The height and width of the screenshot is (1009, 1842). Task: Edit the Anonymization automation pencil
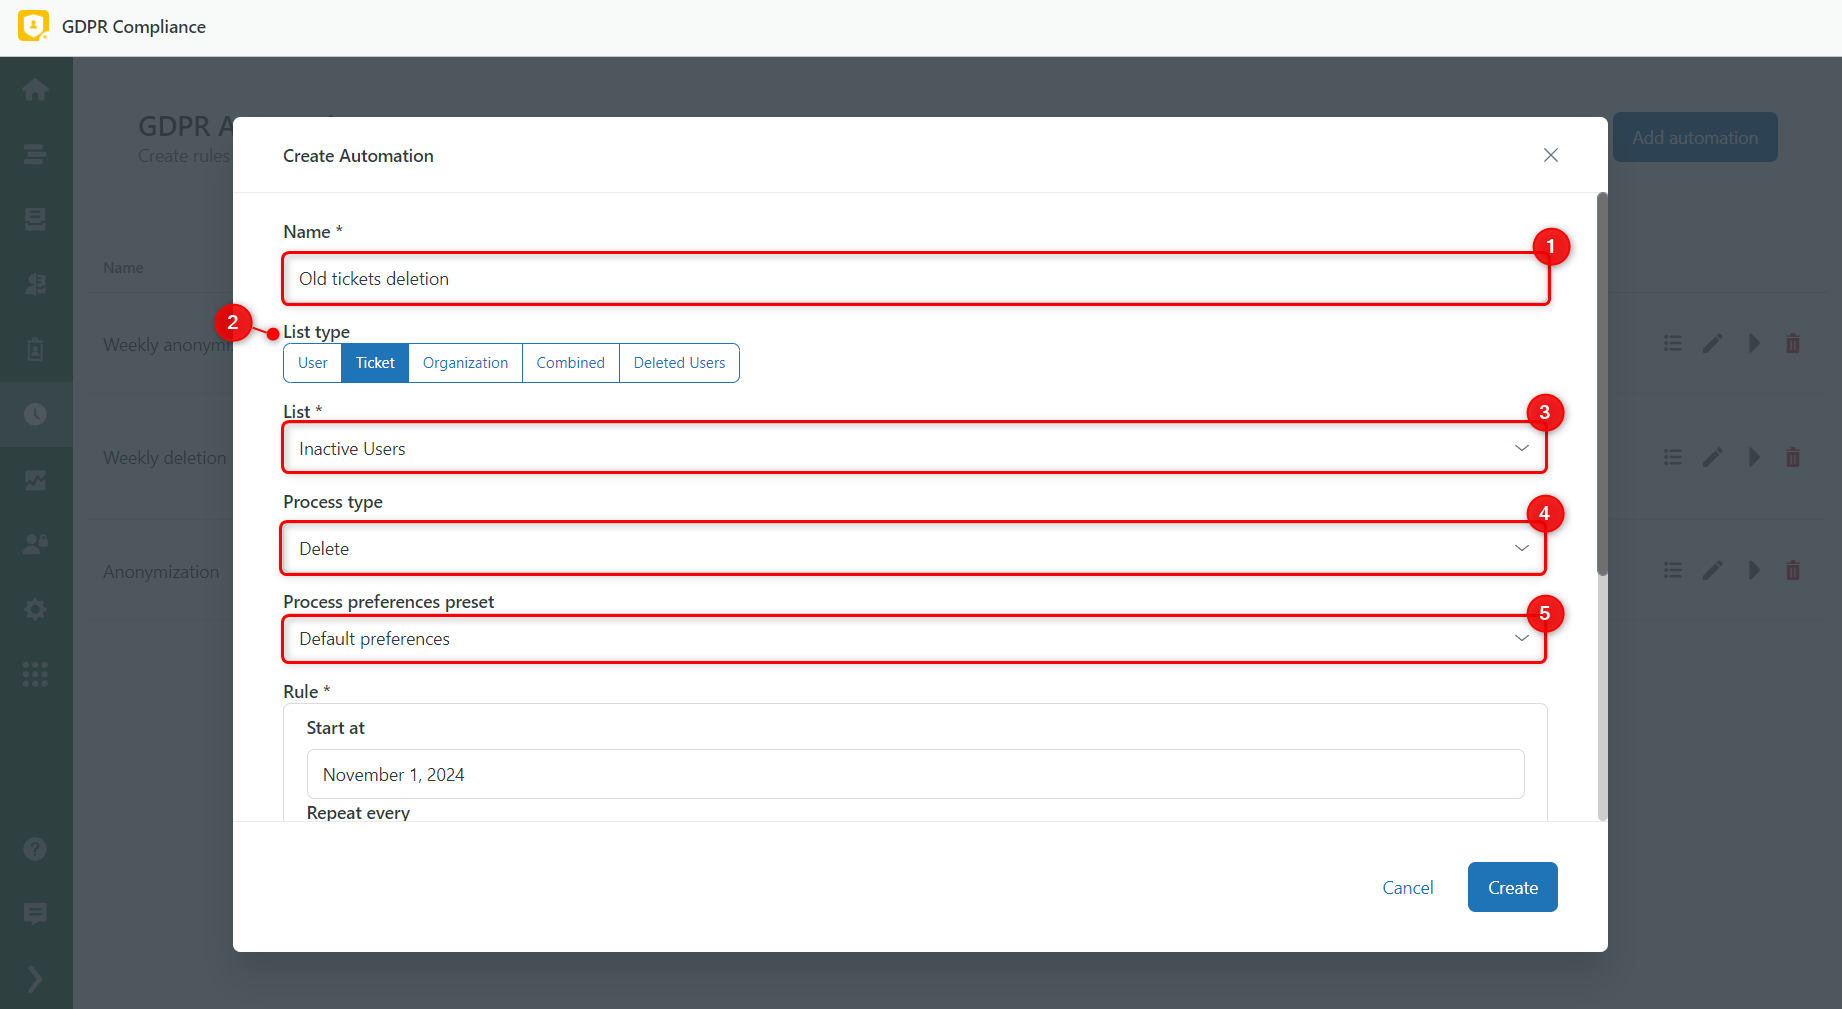coord(1713,570)
